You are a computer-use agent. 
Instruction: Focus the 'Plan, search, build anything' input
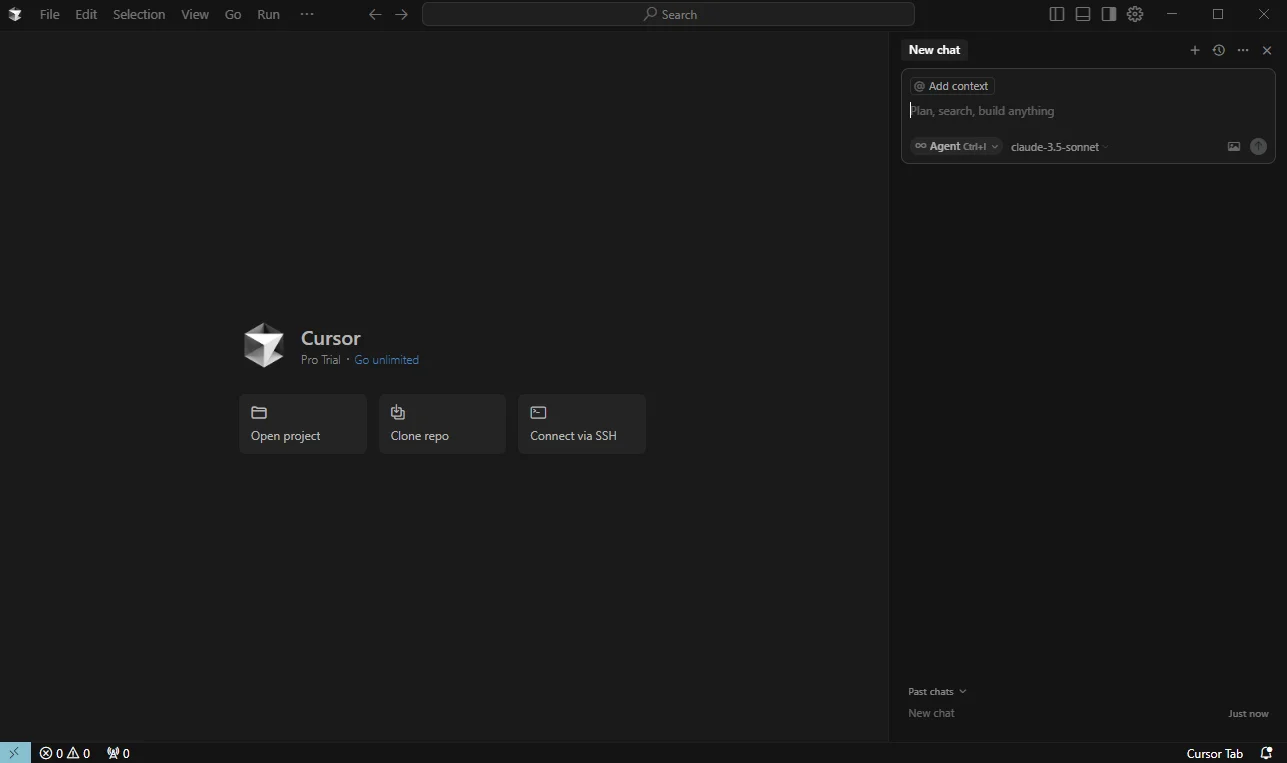(x=1088, y=111)
